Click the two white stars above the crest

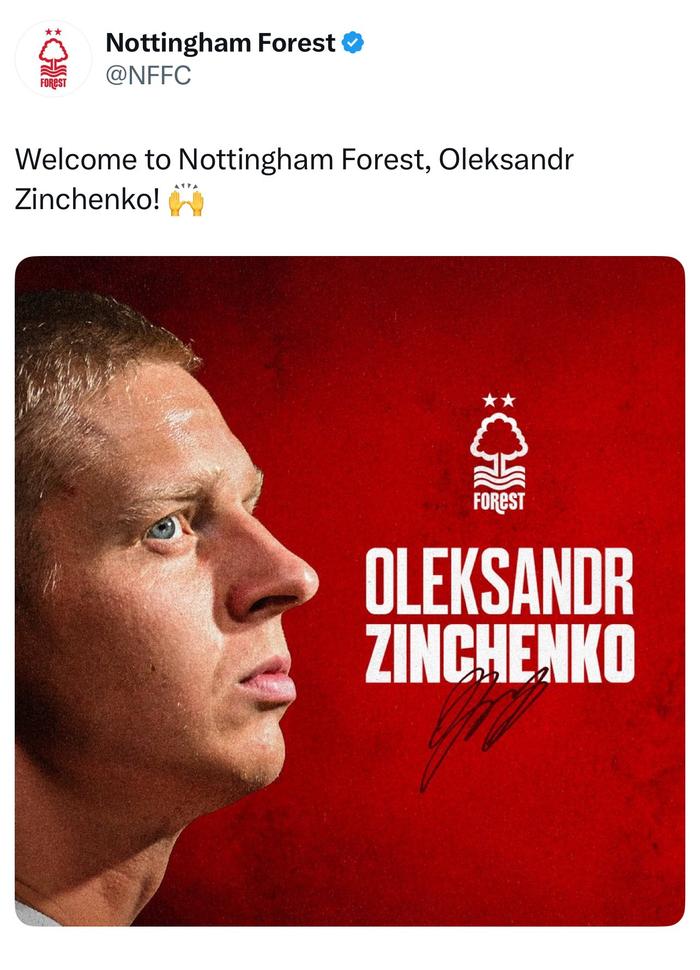498,400
